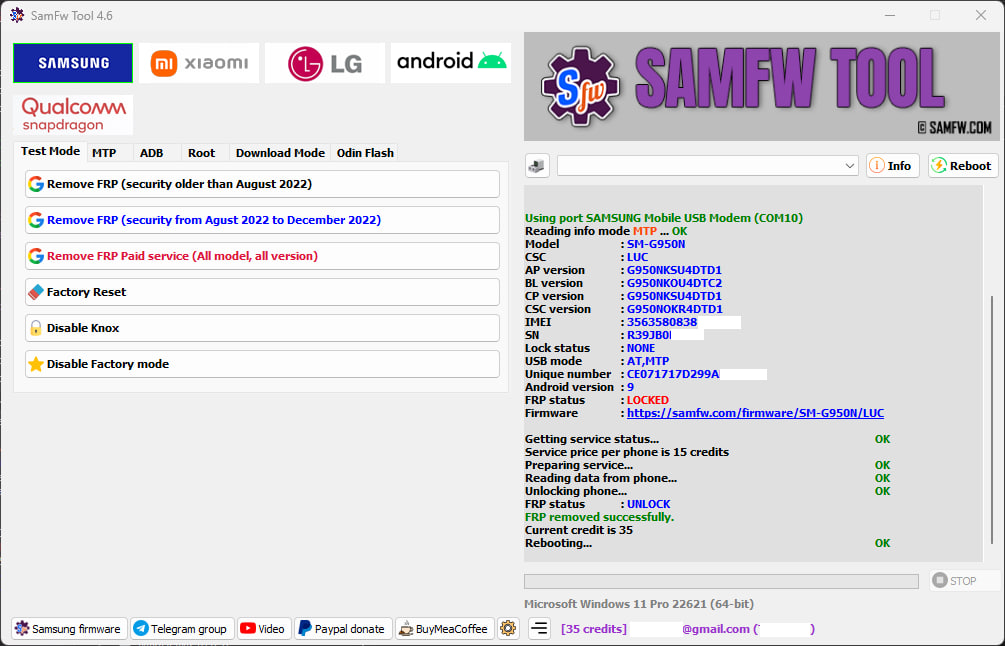Open the Telegram group link
Screen dimensions: 1005x646
[x=182, y=629]
